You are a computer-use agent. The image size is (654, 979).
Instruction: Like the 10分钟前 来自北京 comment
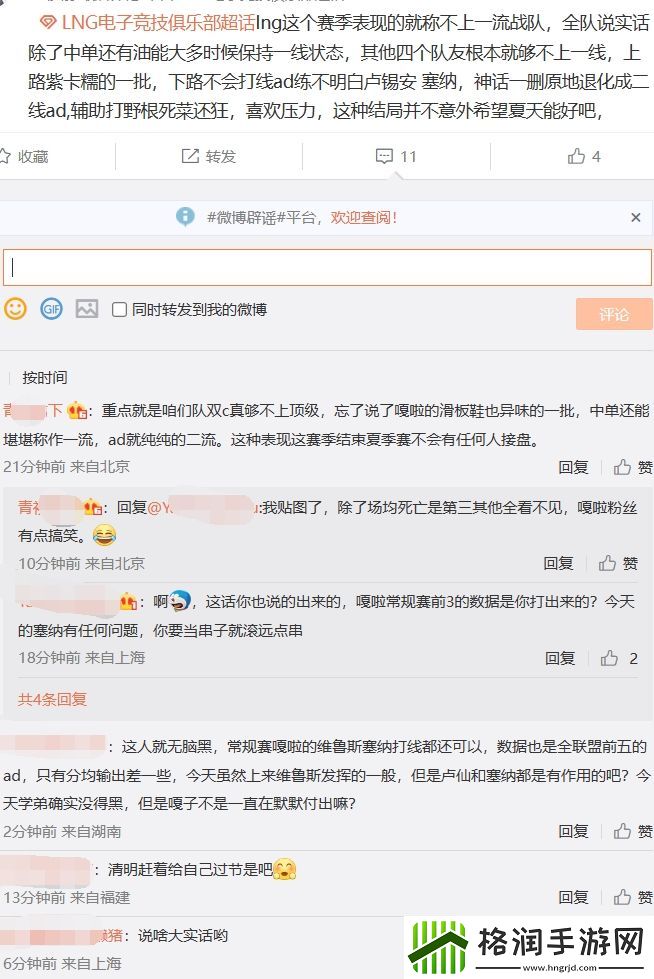click(x=618, y=563)
